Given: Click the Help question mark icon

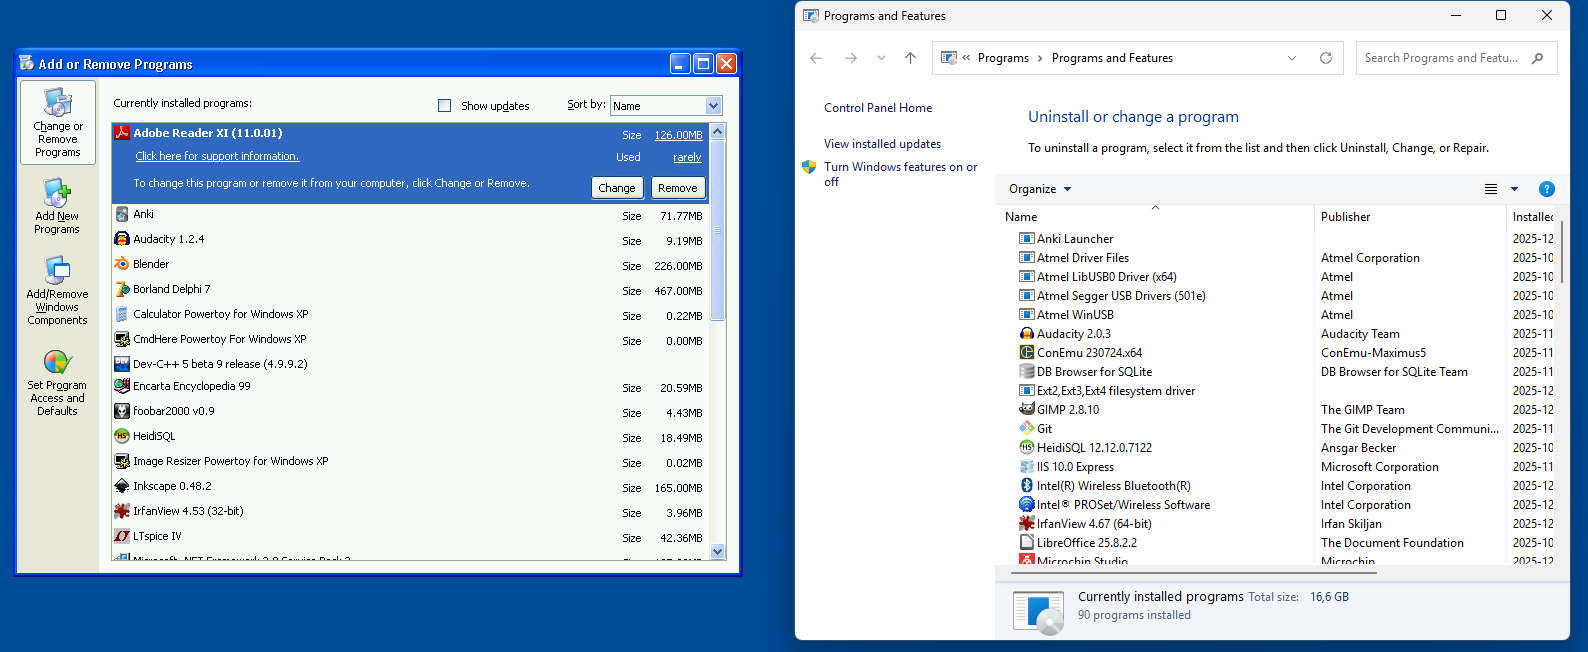Looking at the screenshot, I should pyautogui.click(x=1546, y=189).
